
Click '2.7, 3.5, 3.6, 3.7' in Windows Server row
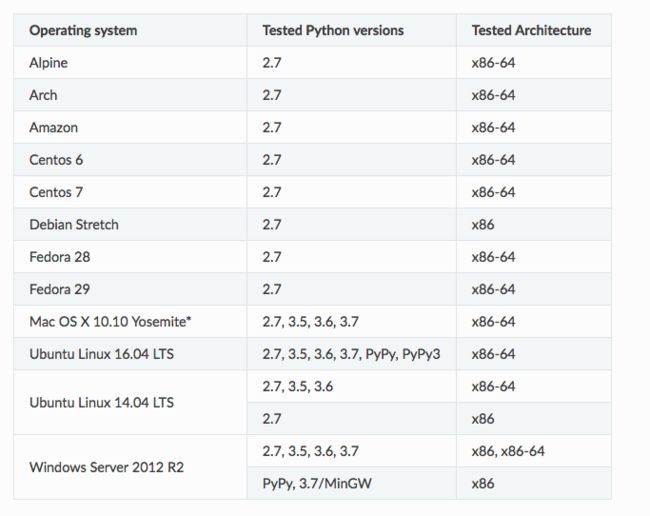[310, 451]
